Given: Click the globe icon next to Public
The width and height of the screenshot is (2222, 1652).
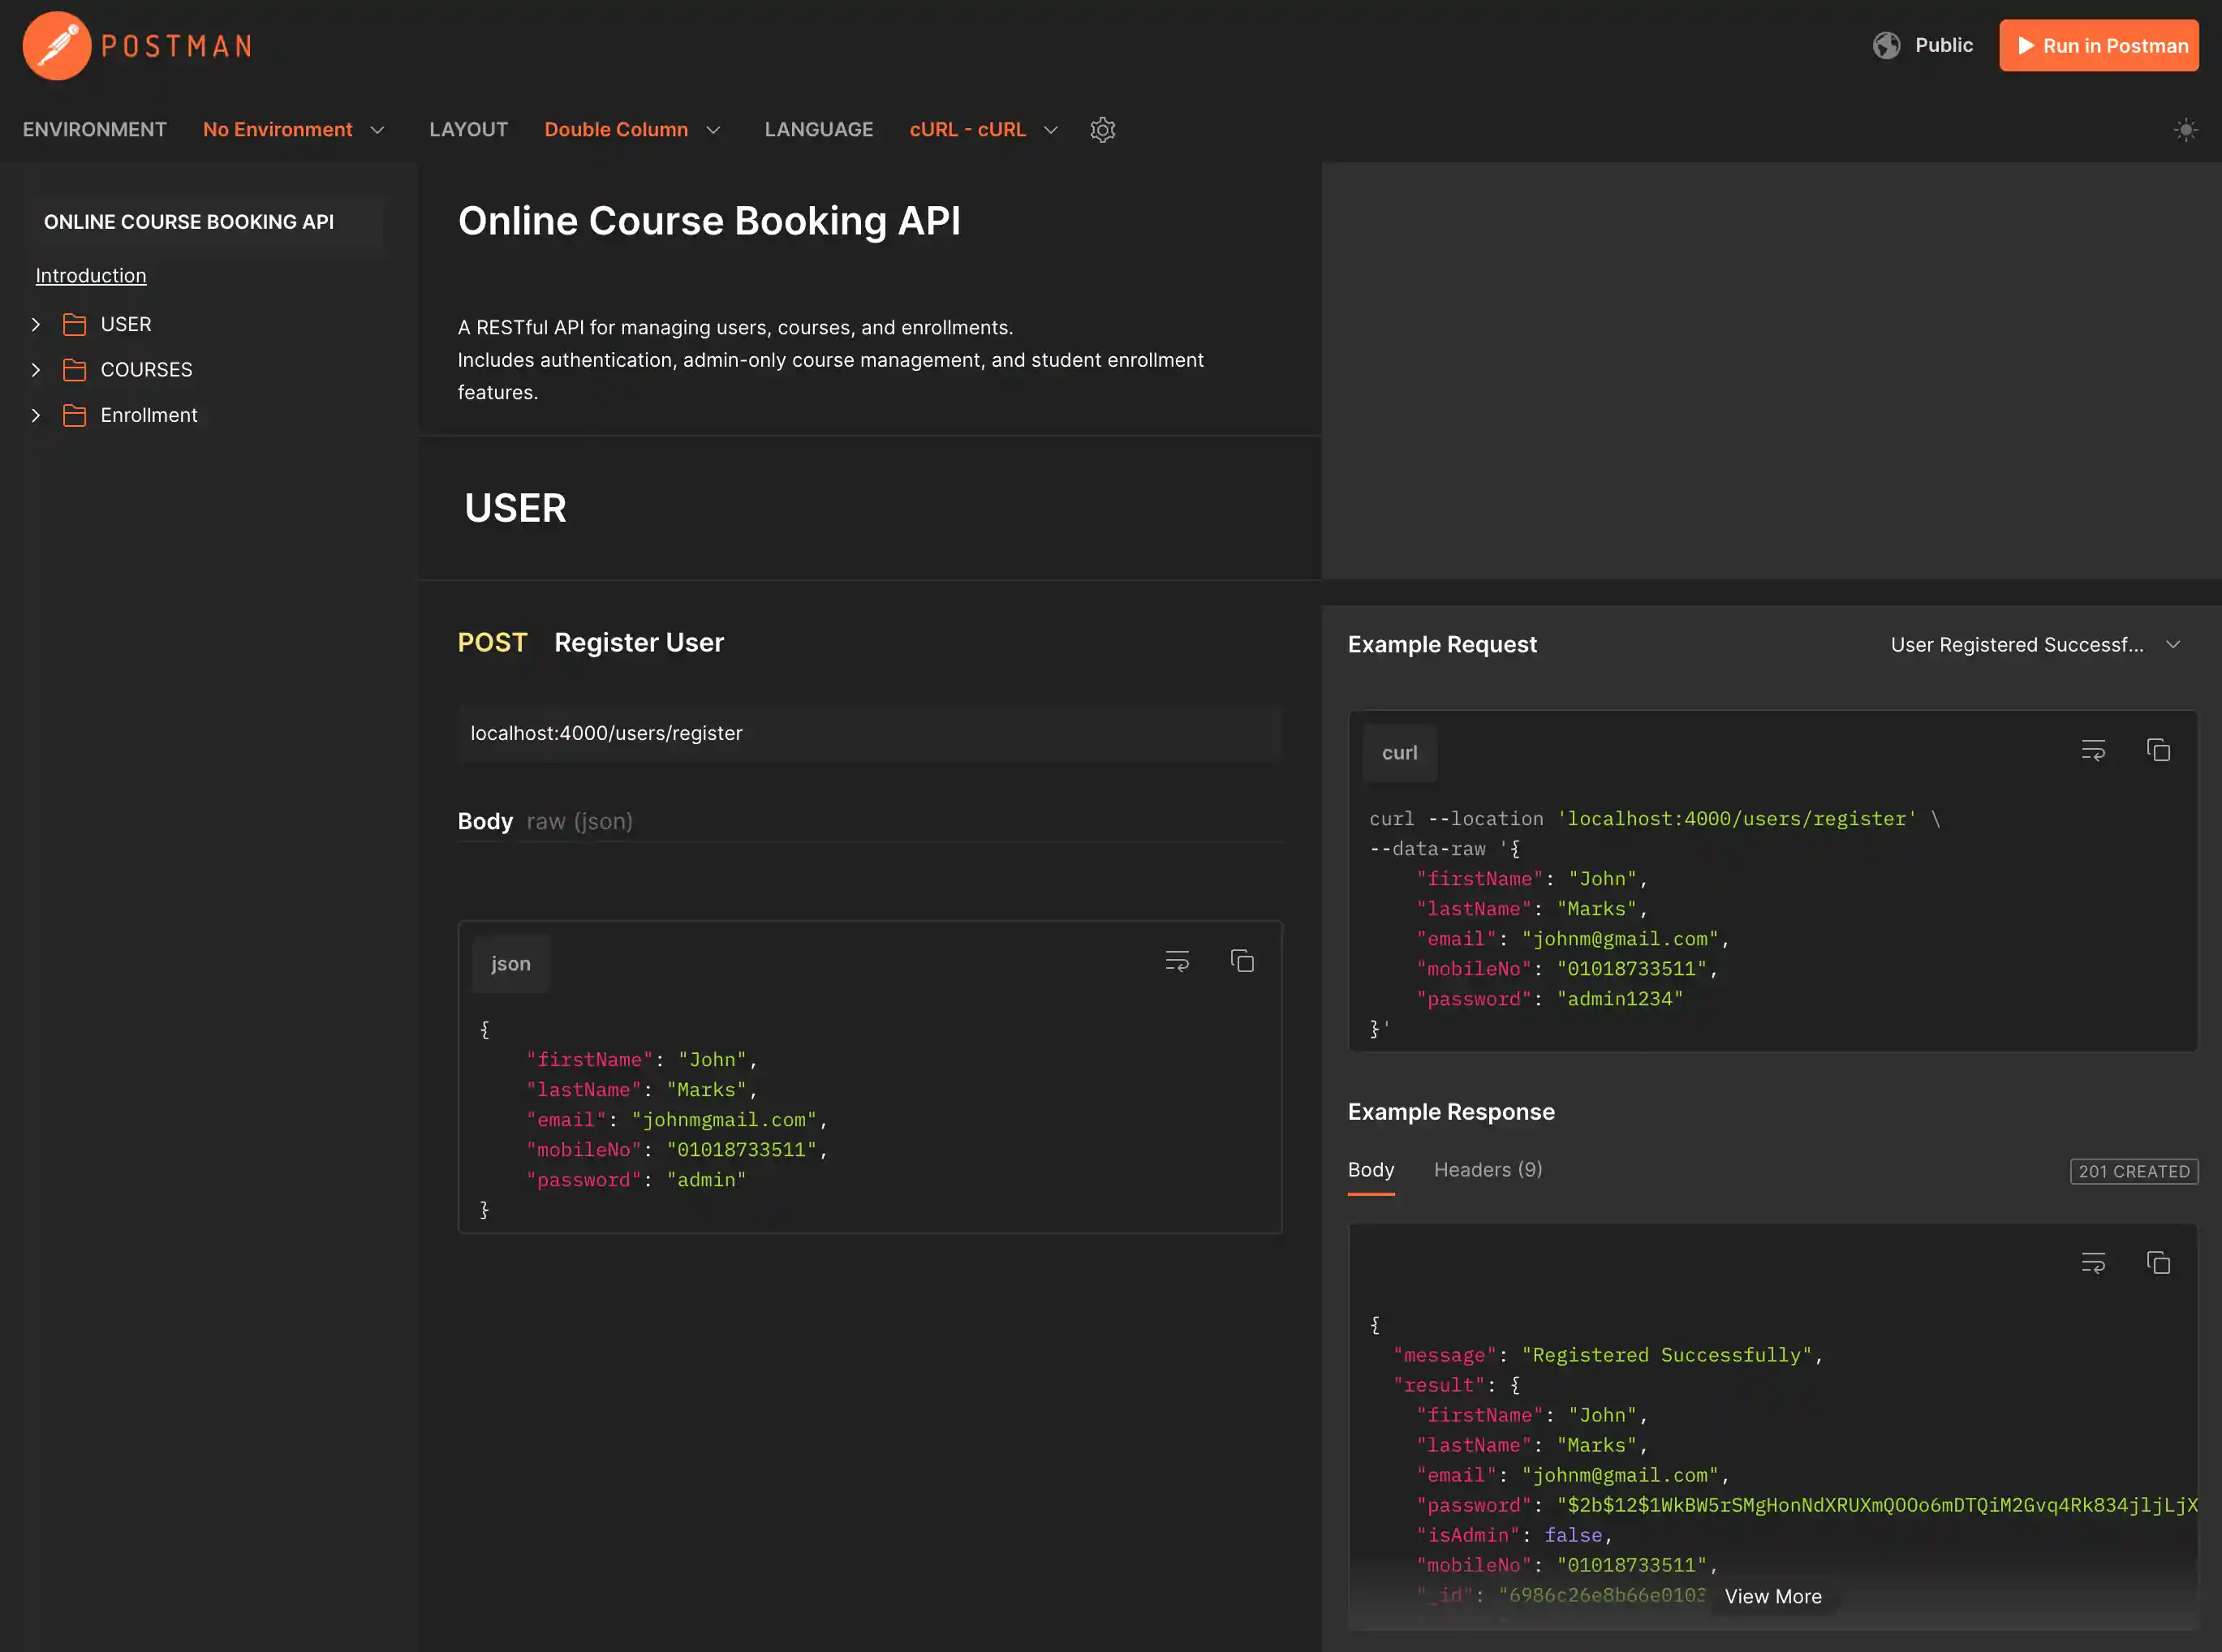Looking at the screenshot, I should [1886, 45].
